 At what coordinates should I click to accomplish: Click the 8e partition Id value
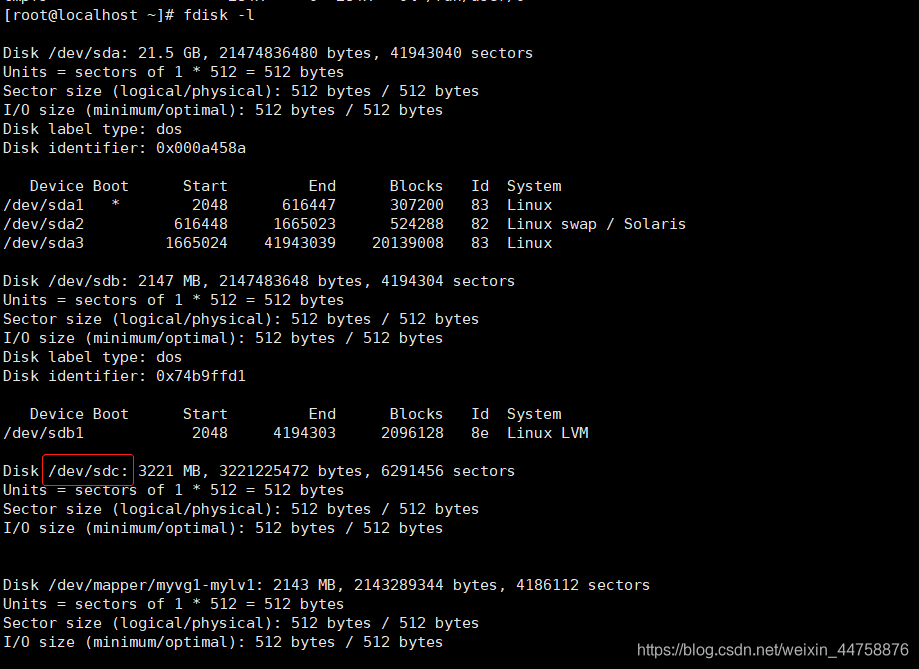coord(480,433)
